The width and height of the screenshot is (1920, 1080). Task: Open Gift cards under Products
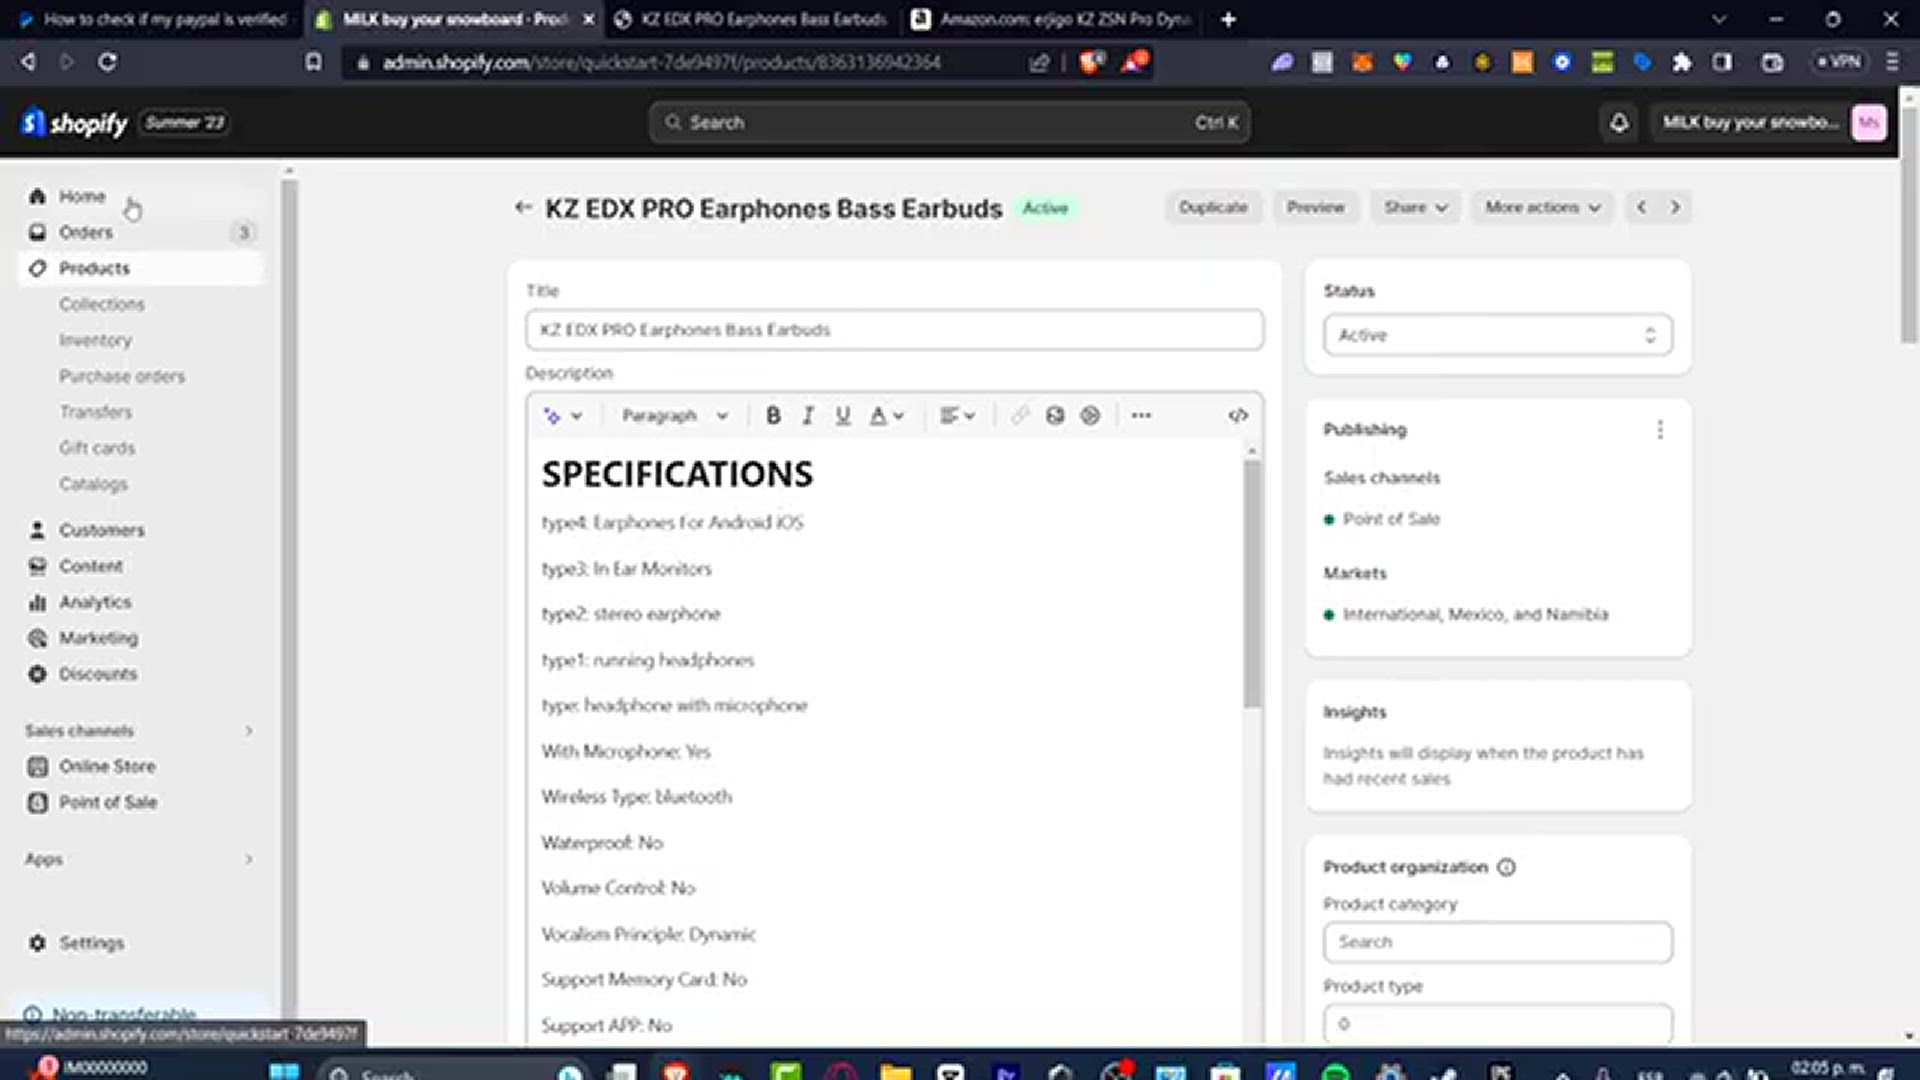(97, 448)
